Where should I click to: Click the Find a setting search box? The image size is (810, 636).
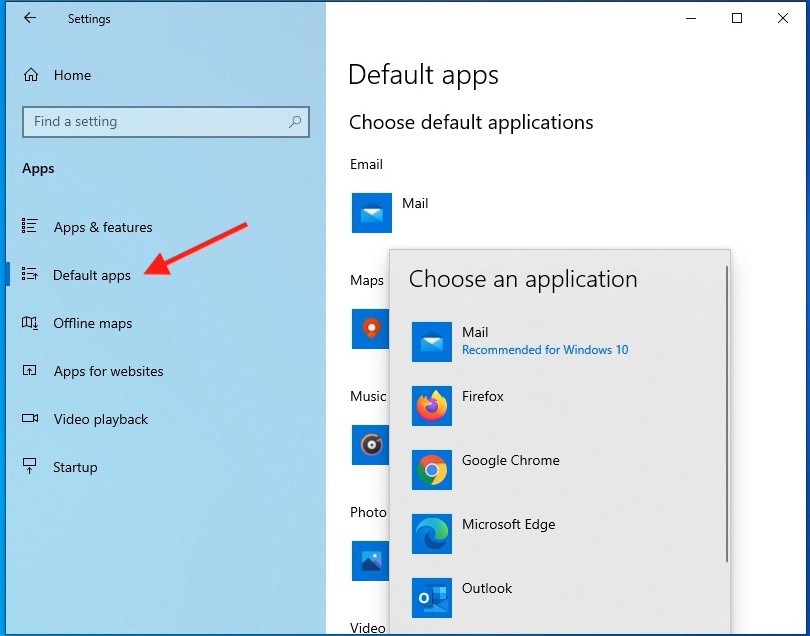pos(166,122)
